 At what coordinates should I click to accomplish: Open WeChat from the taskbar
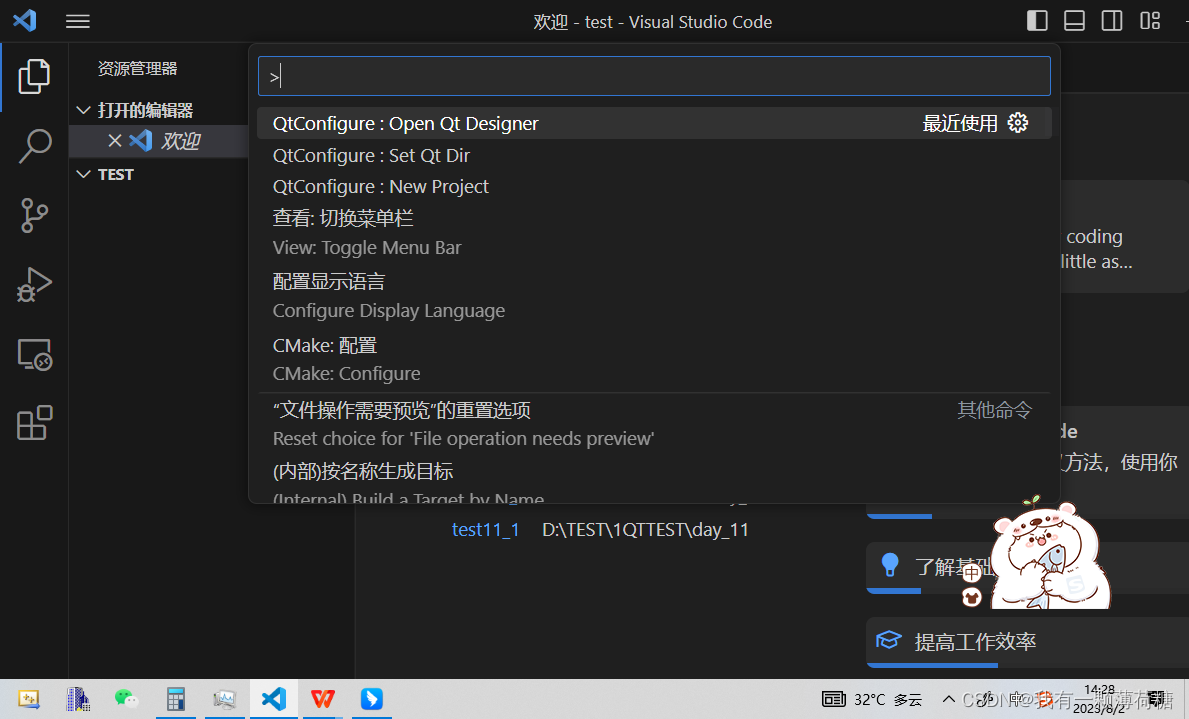click(x=126, y=699)
